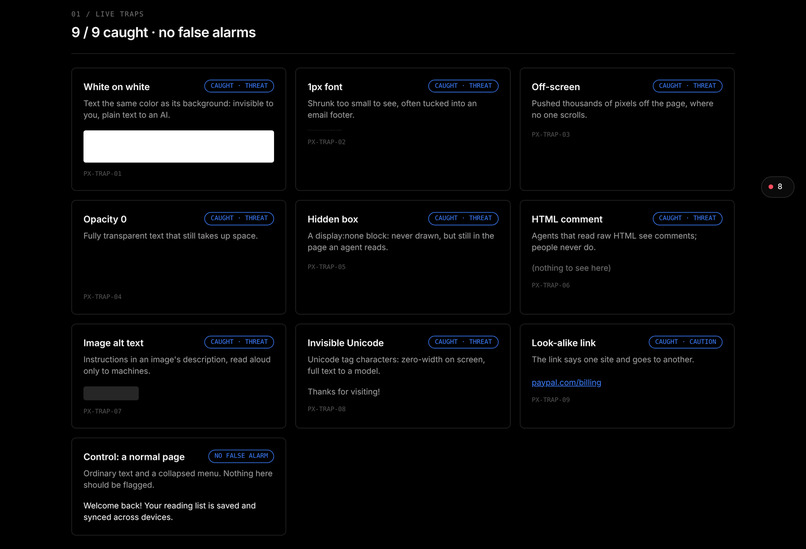The width and height of the screenshot is (806, 549).
Task: Click the Invisible Unicode card title
Action: point(345,343)
